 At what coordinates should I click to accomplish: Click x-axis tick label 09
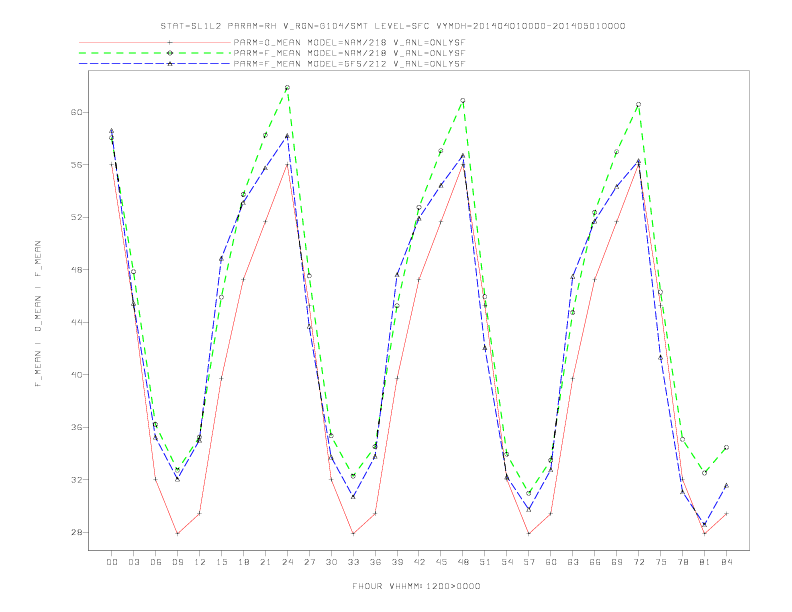click(177, 562)
